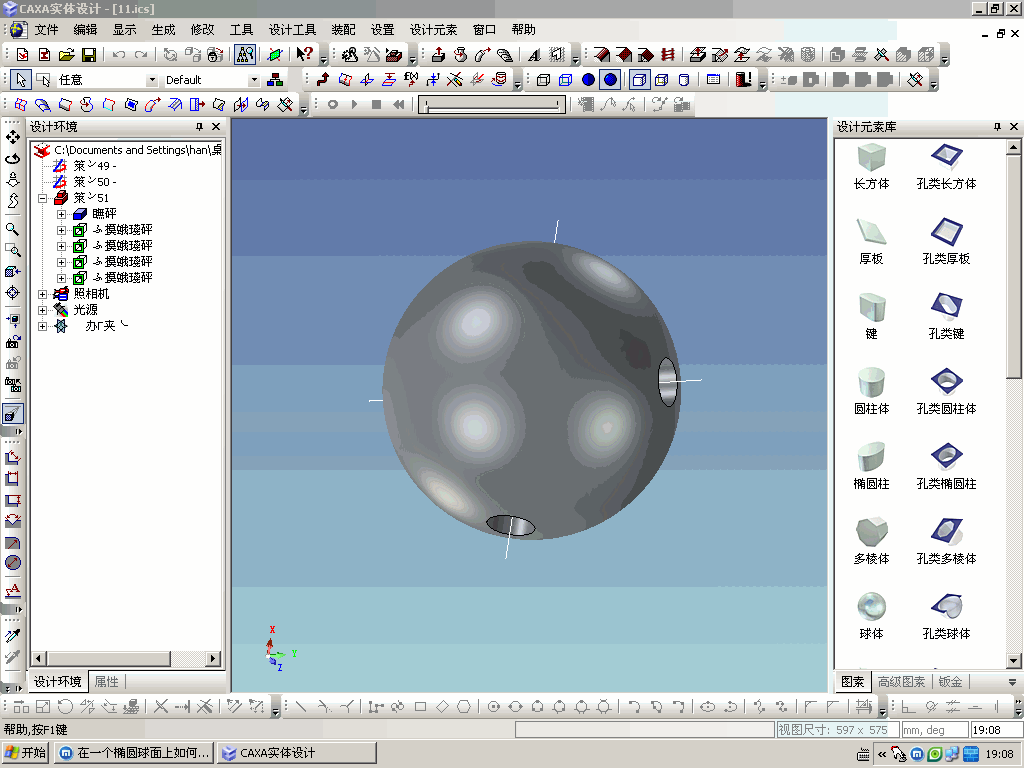
Task: Click the open folder icon
Action: [x=66, y=55]
